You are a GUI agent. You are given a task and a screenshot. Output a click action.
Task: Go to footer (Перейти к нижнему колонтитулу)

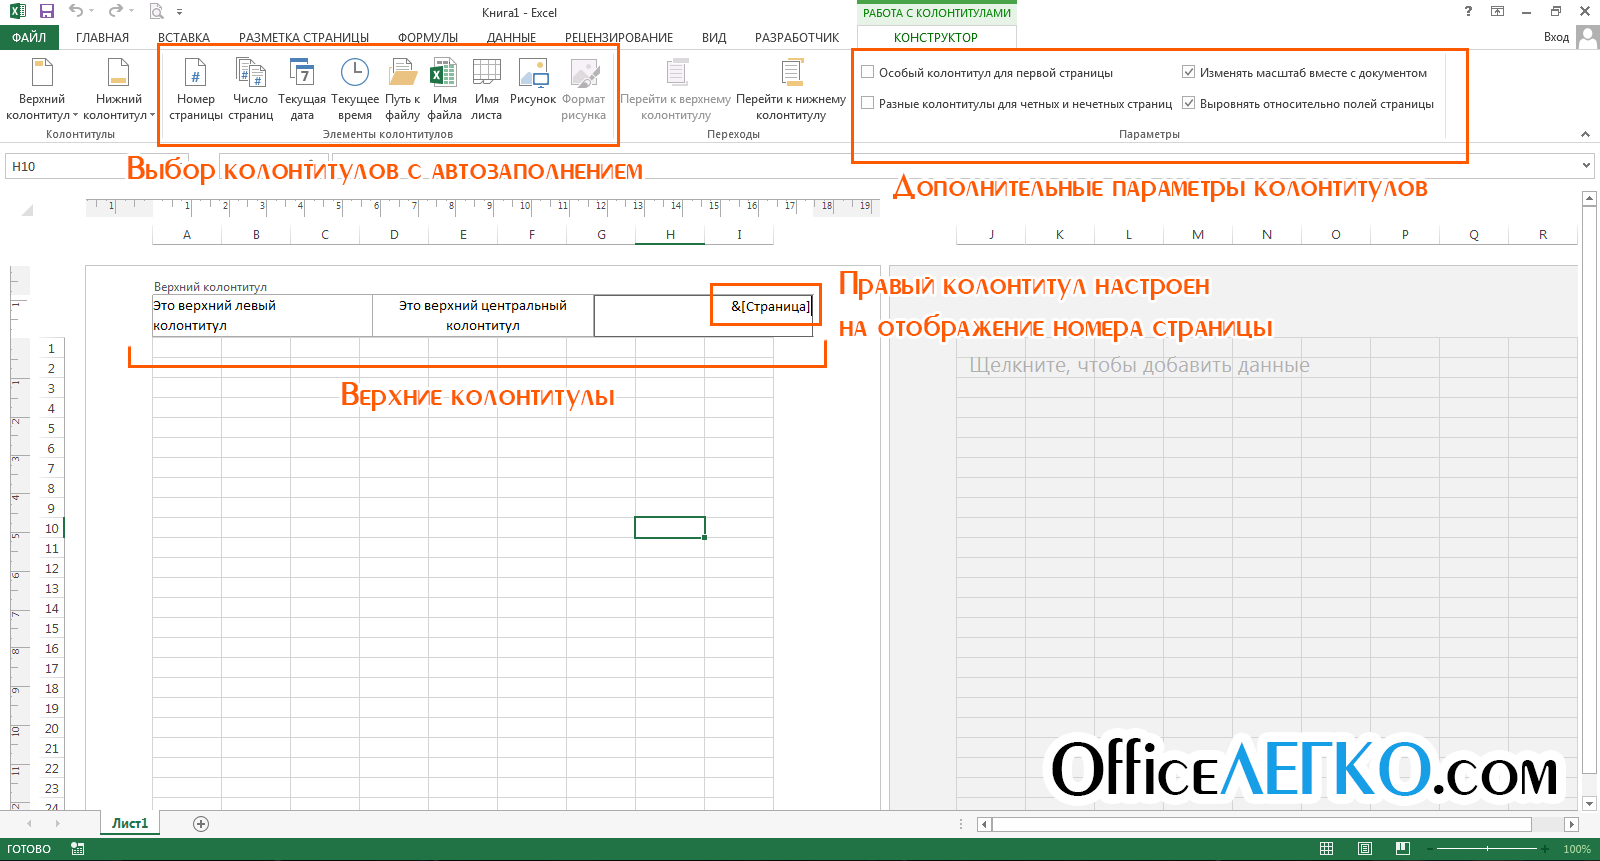[791, 90]
